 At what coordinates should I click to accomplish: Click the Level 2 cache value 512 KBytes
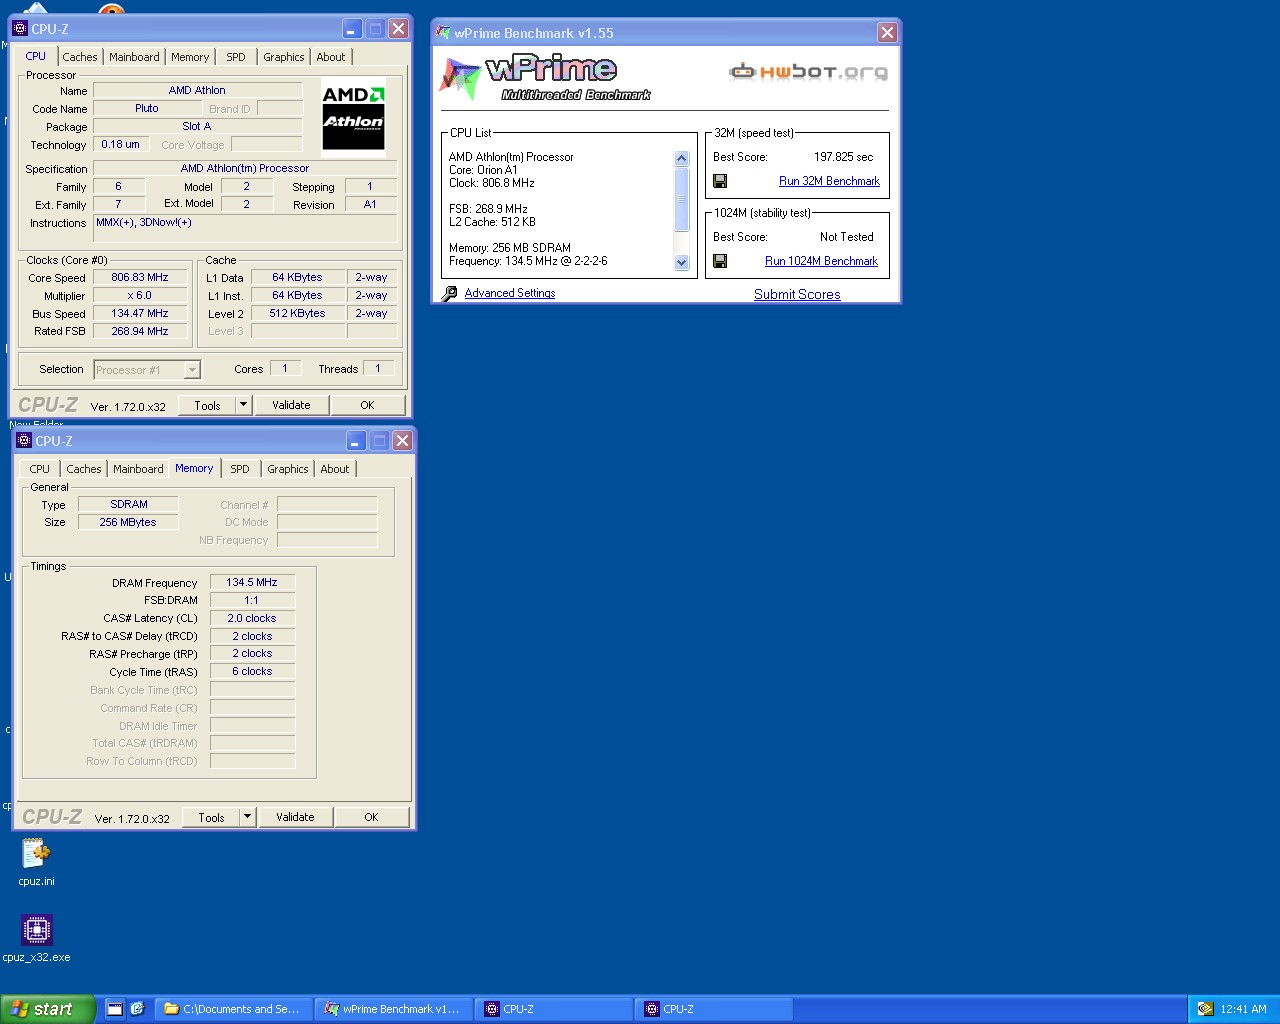297,313
